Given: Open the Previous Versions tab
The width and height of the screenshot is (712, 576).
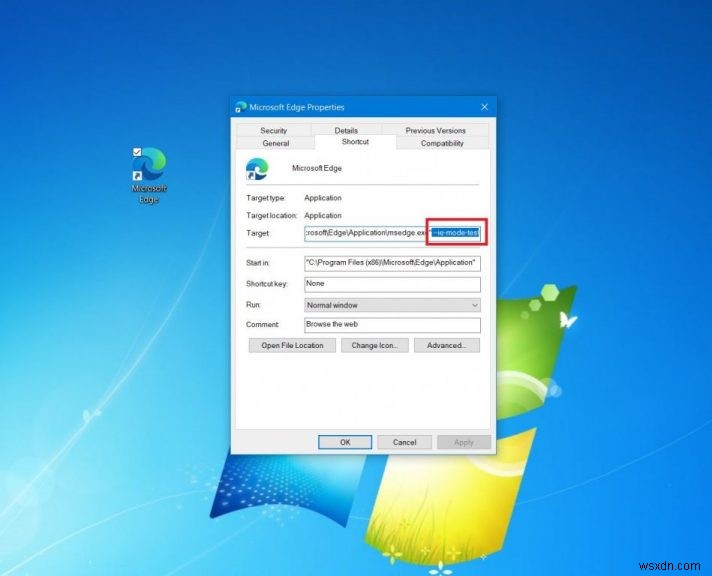Looking at the screenshot, I should click(435, 130).
